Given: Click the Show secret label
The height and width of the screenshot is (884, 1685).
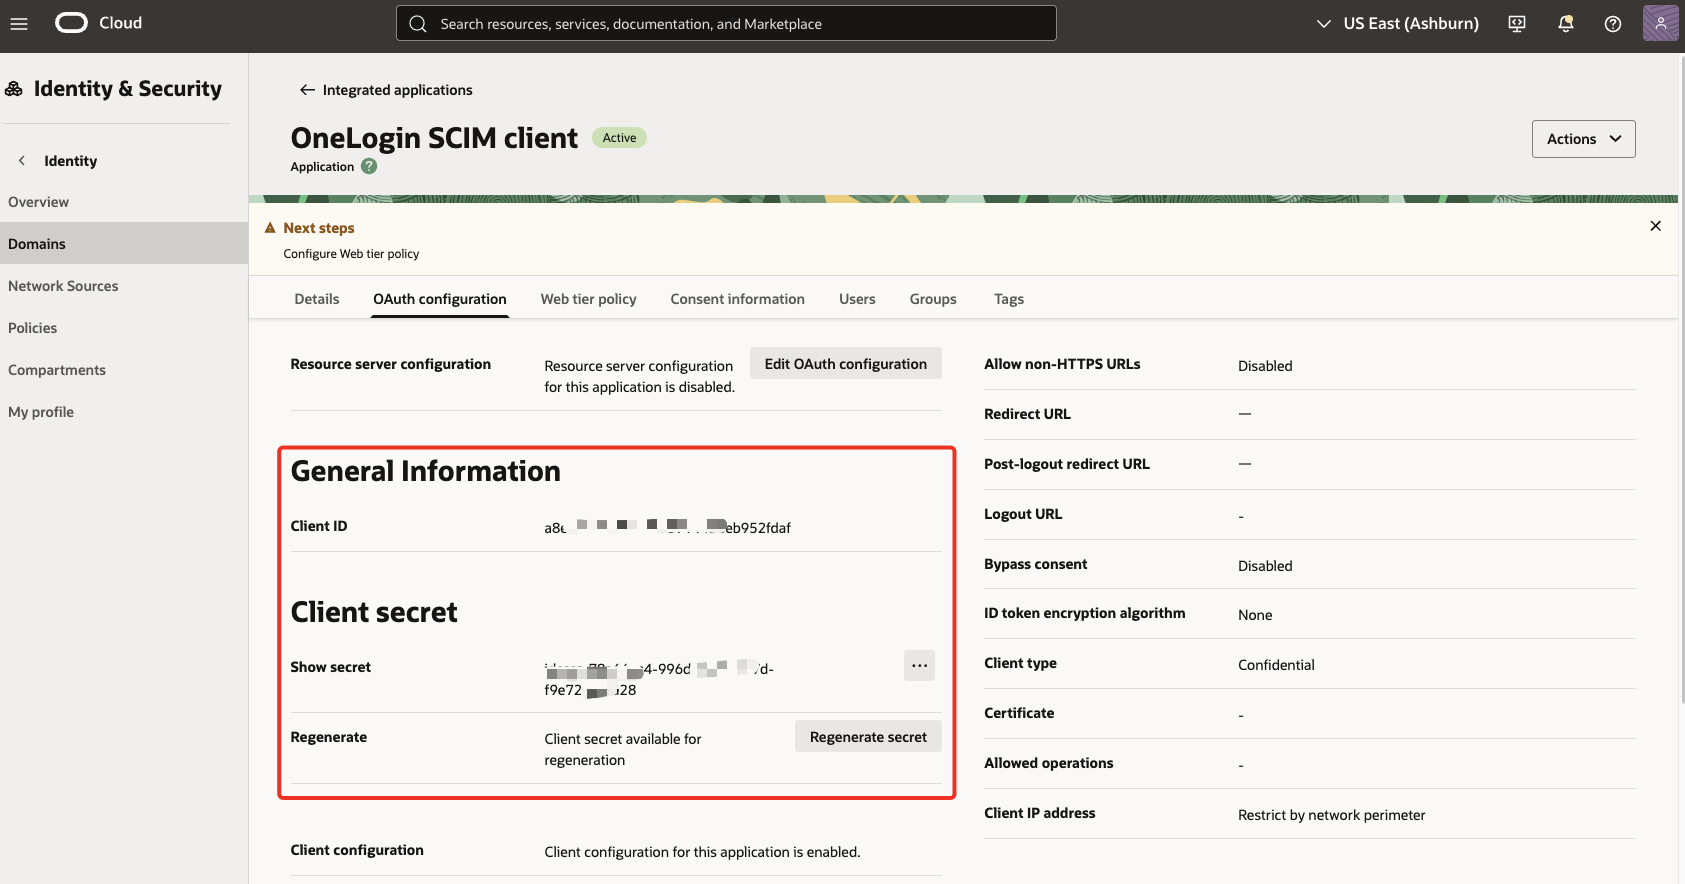Looking at the screenshot, I should [x=330, y=667].
